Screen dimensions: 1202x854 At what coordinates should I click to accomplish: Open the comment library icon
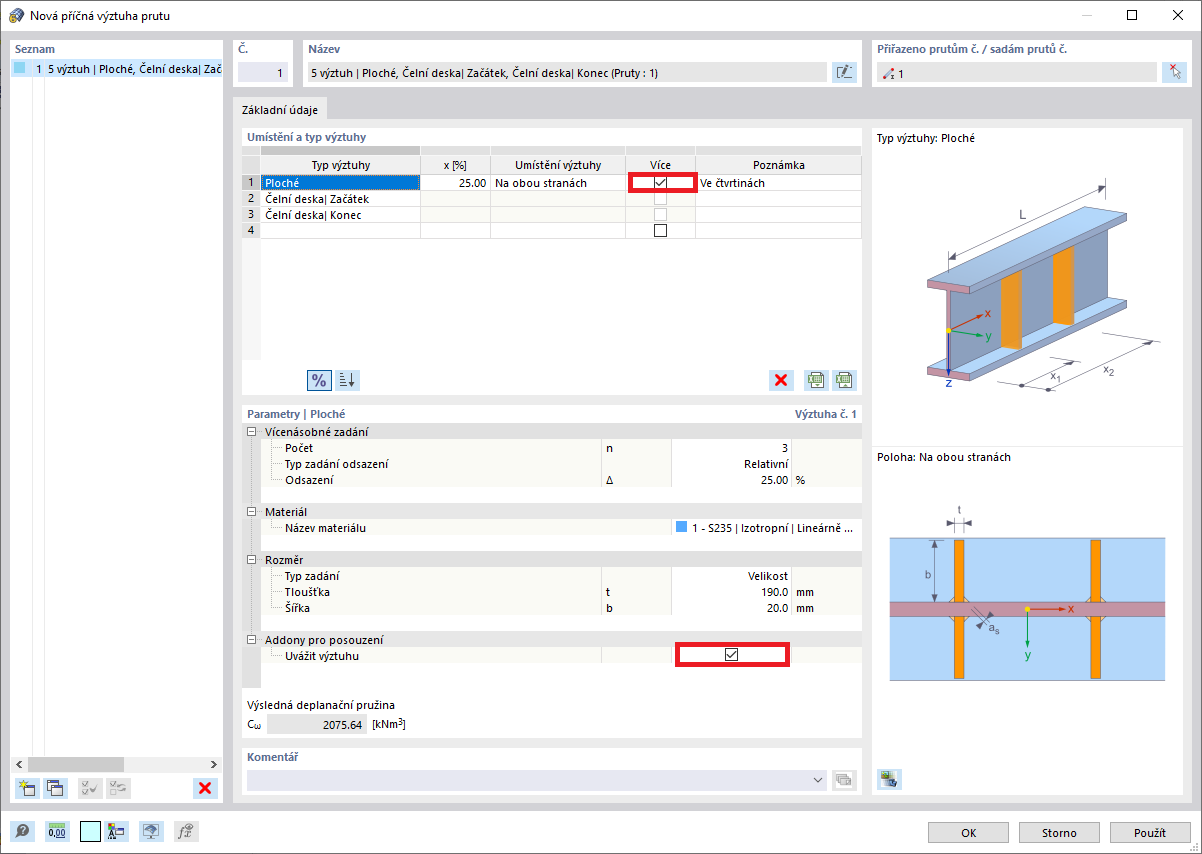[845, 780]
